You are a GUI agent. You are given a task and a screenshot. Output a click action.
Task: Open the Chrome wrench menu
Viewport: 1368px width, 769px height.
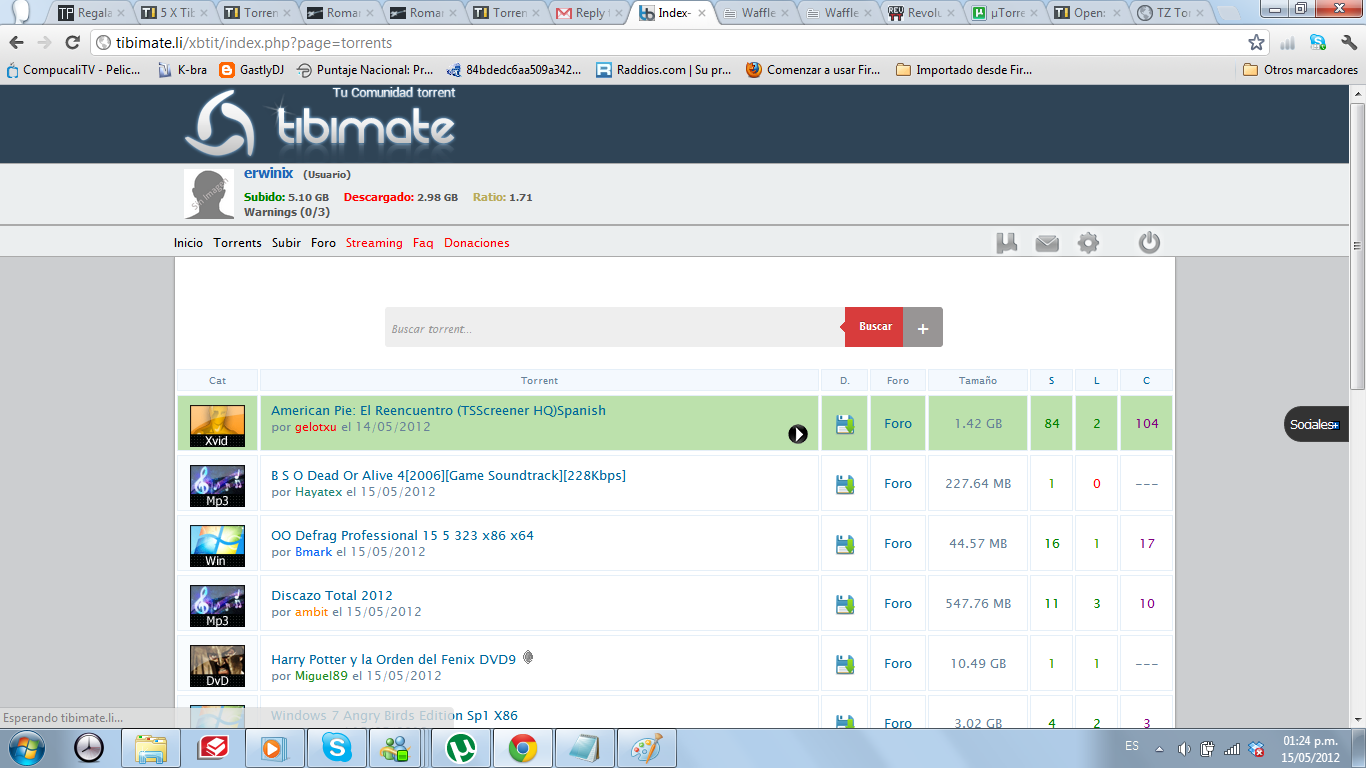[1347, 43]
